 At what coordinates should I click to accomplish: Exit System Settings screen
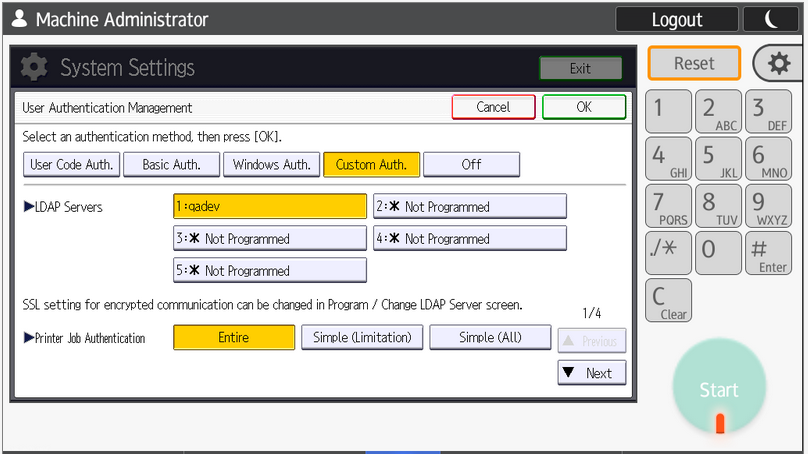580,68
